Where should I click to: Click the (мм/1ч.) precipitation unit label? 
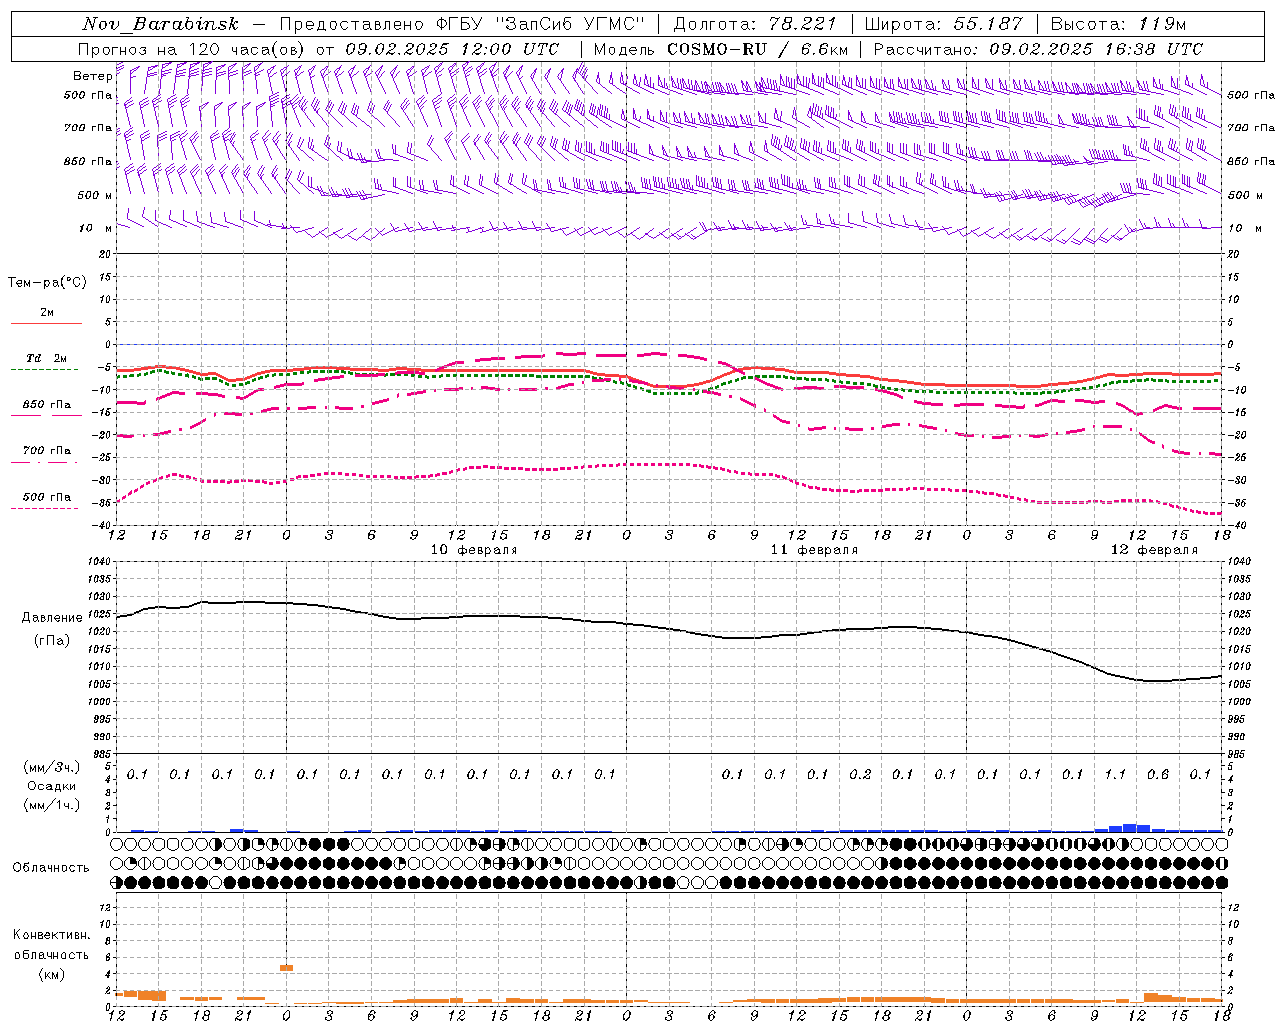tap(52, 805)
